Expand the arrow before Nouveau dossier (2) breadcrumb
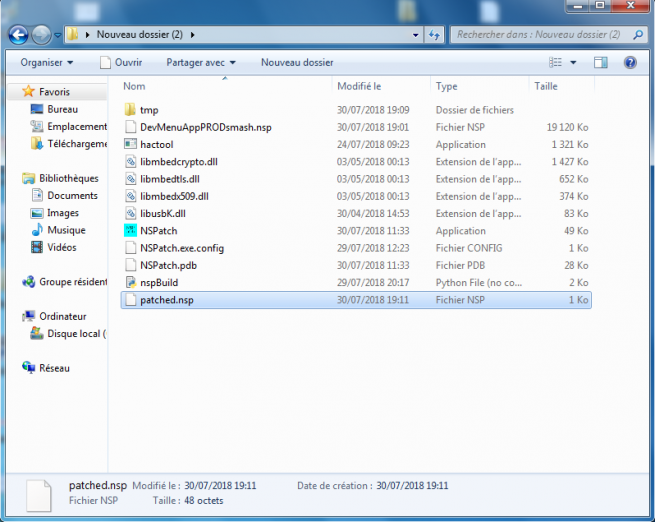 (x=87, y=35)
